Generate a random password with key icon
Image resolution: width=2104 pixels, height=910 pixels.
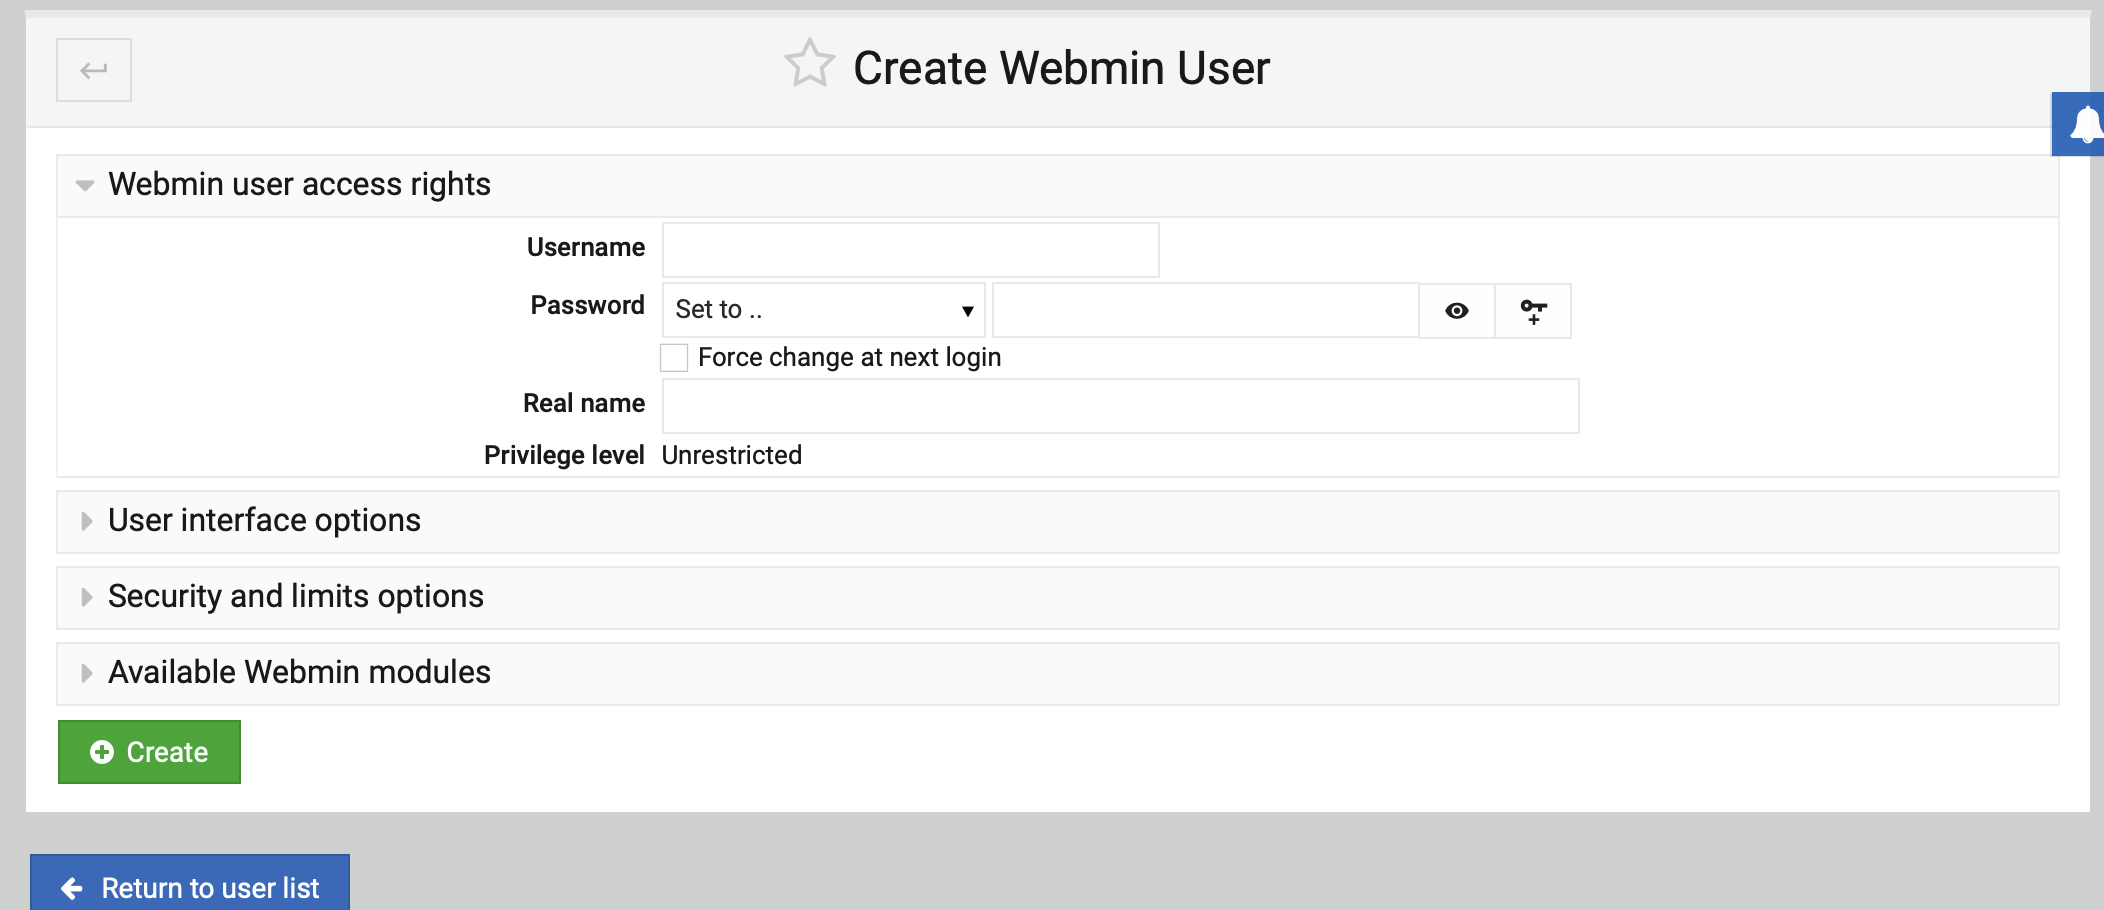pos(1533,311)
